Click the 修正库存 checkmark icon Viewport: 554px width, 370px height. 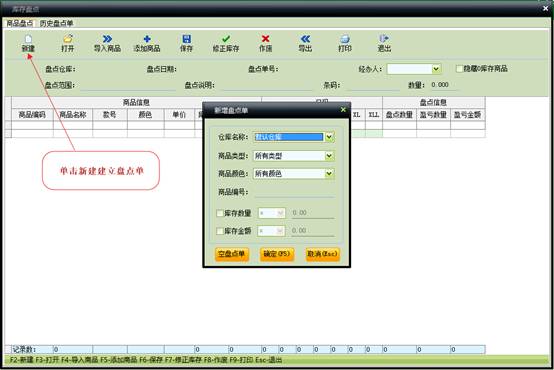pos(226,43)
